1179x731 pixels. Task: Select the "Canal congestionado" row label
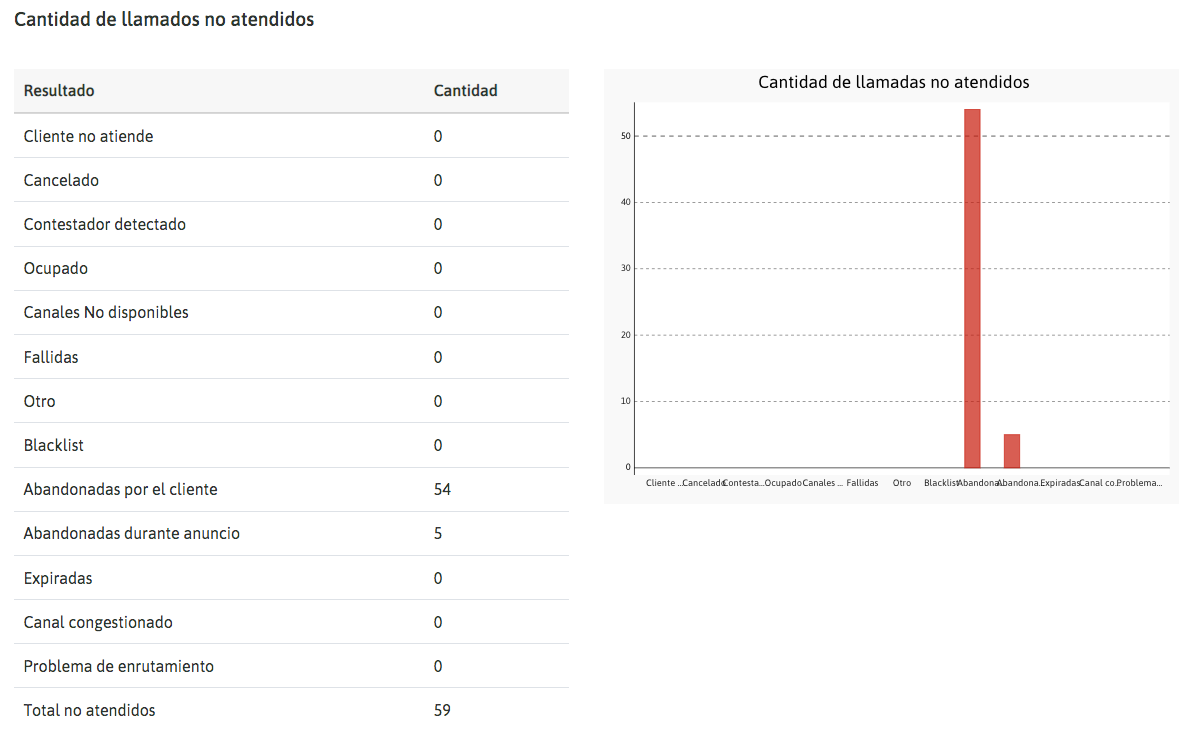98,622
